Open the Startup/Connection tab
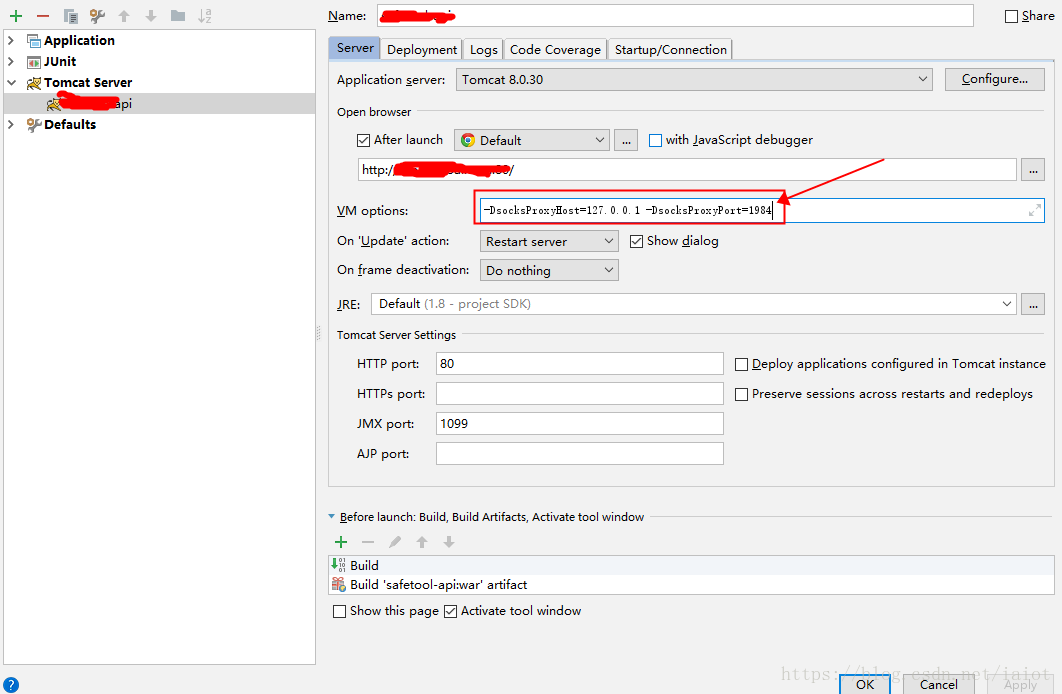 (671, 49)
